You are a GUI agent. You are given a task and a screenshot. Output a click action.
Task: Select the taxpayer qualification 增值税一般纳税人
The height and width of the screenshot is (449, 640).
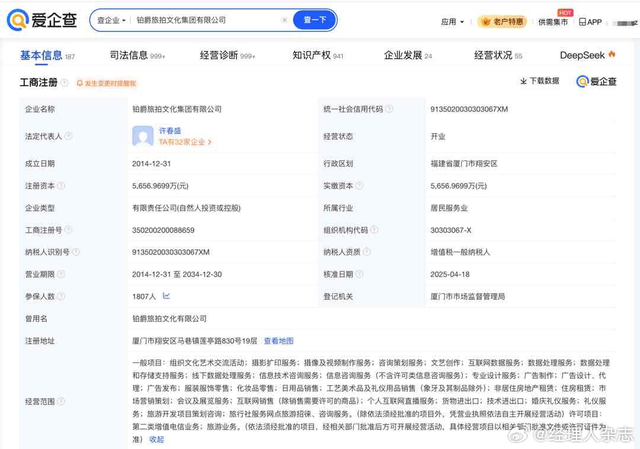pos(460,252)
